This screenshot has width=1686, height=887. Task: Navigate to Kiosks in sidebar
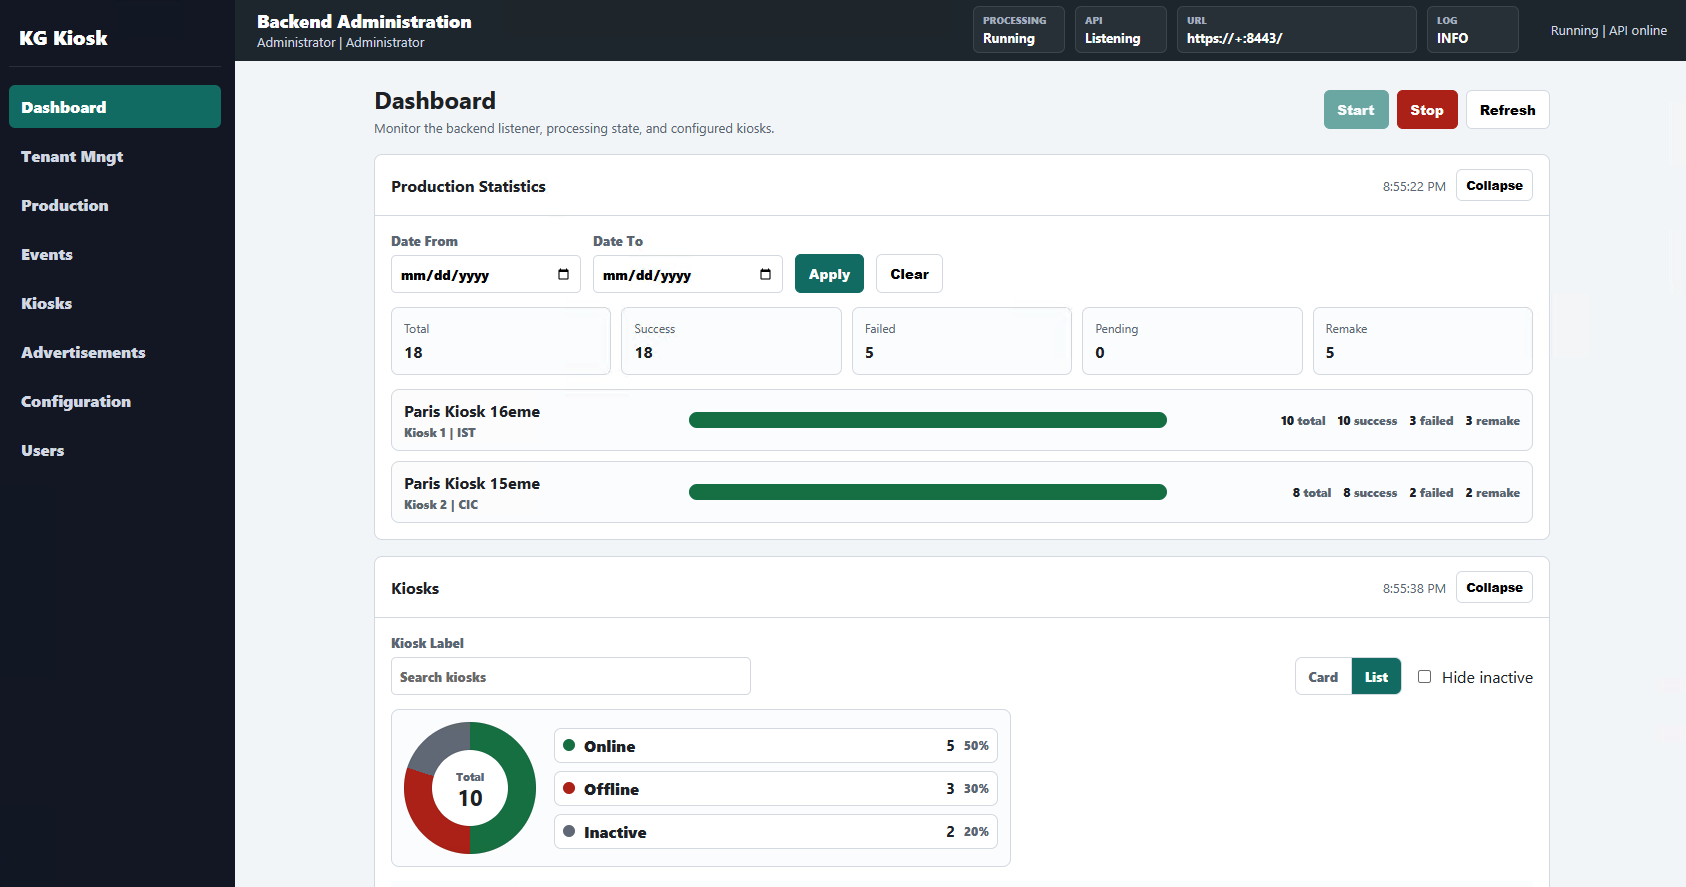tap(115, 303)
